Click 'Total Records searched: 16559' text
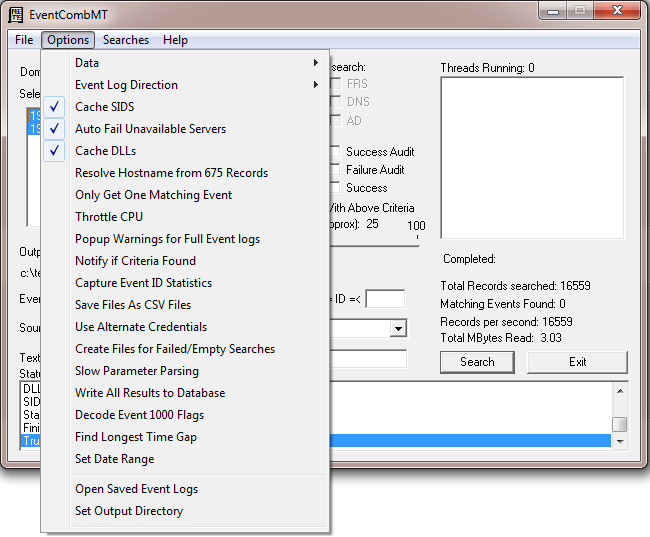 click(x=515, y=286)
